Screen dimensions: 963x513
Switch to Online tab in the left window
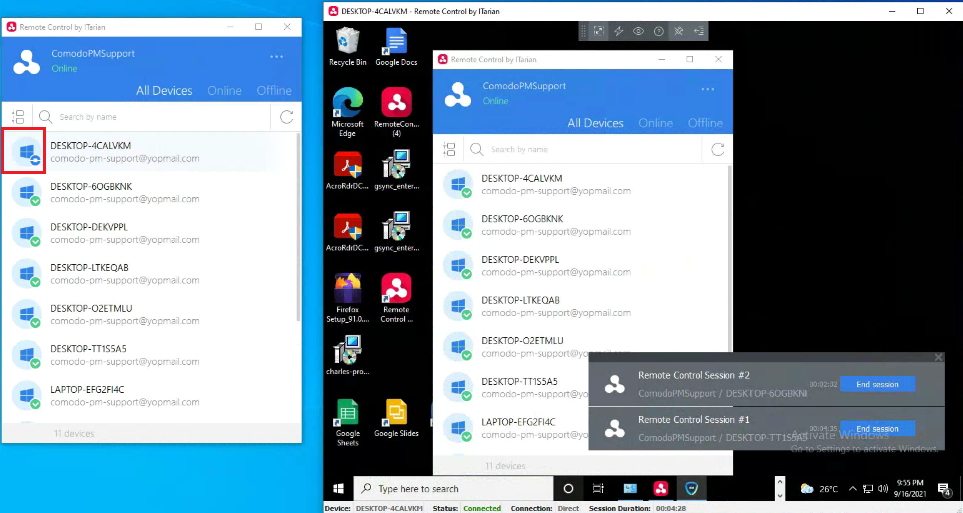tap(224, 90)
